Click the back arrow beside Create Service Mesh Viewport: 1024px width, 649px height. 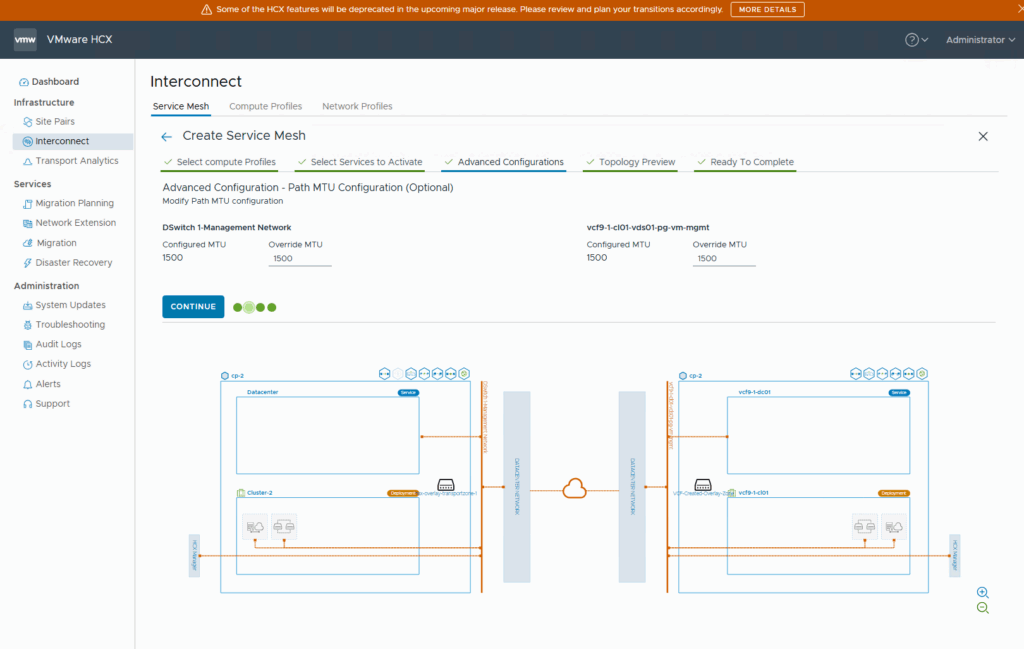[x=167, y=136]
